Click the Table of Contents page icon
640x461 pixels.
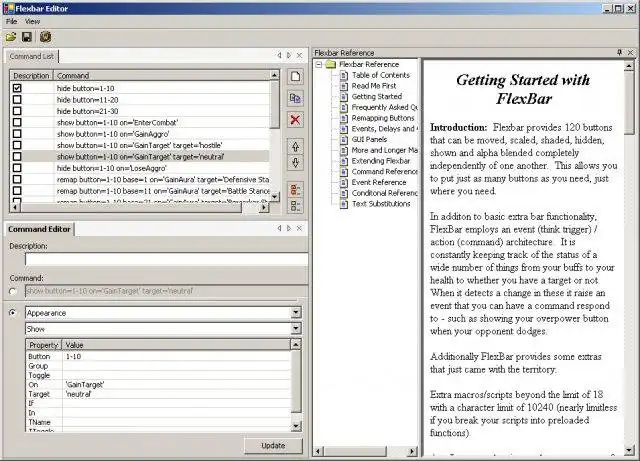coord(344,75)
